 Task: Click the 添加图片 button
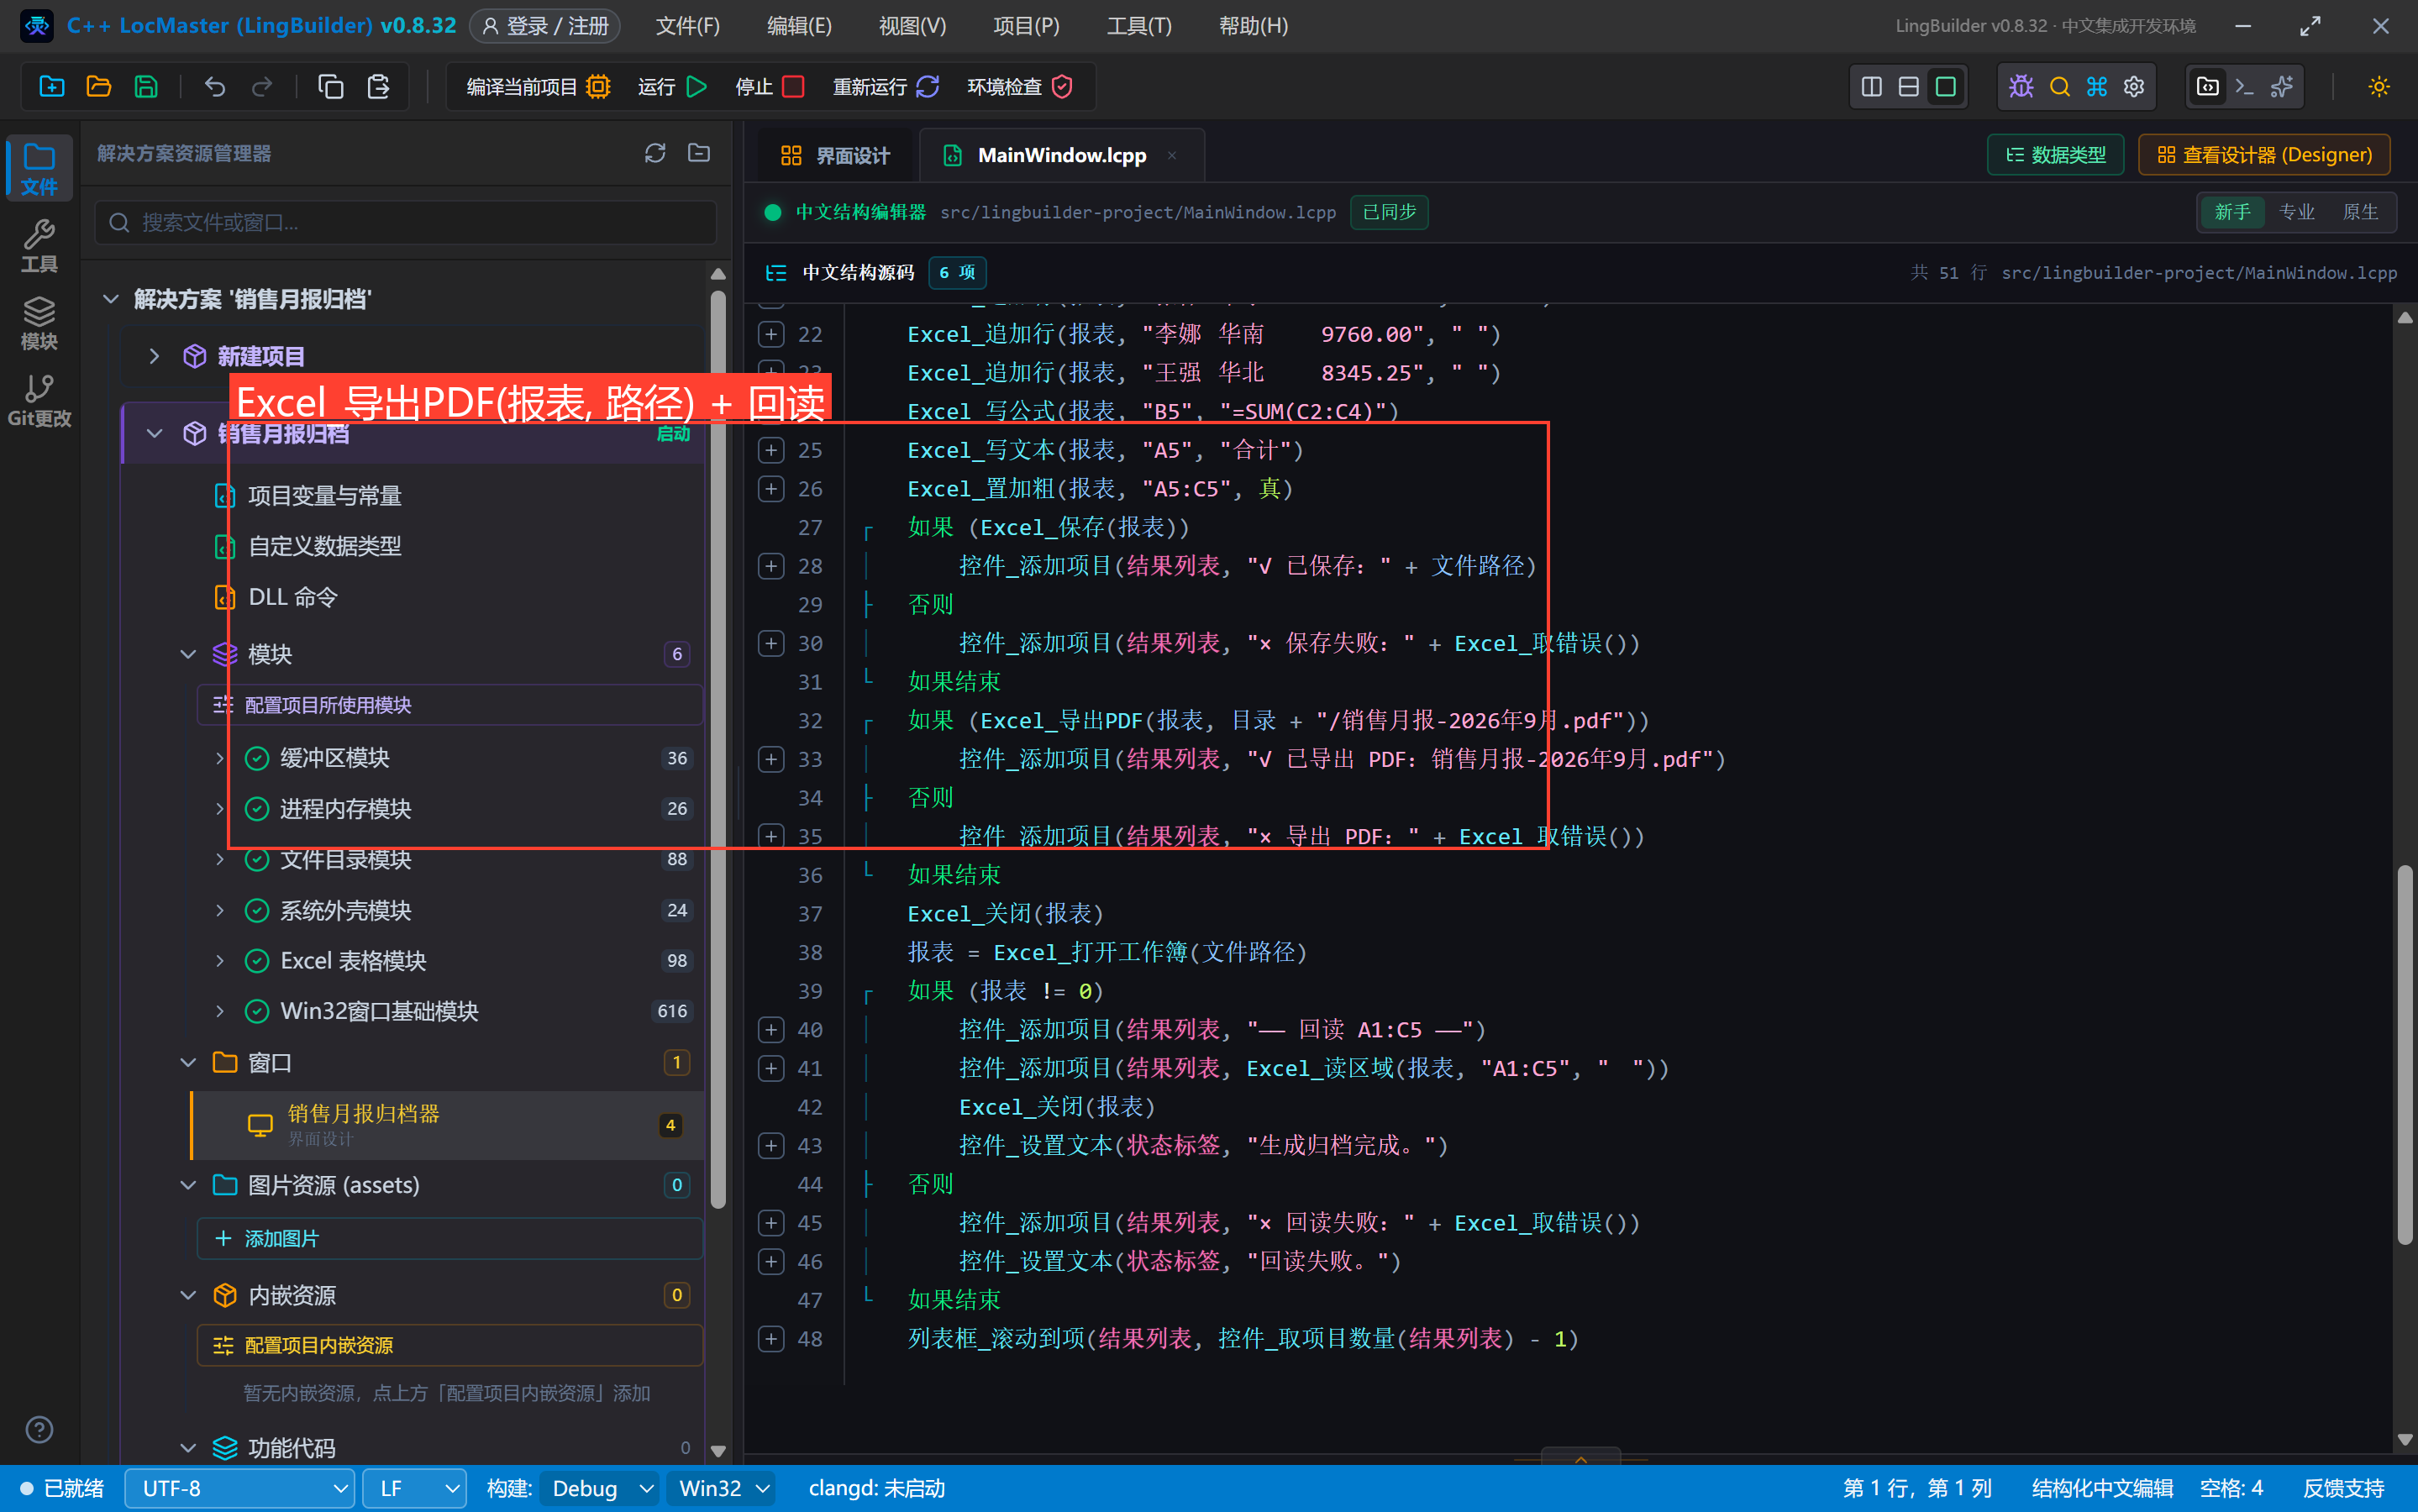tap(450, 1239)
